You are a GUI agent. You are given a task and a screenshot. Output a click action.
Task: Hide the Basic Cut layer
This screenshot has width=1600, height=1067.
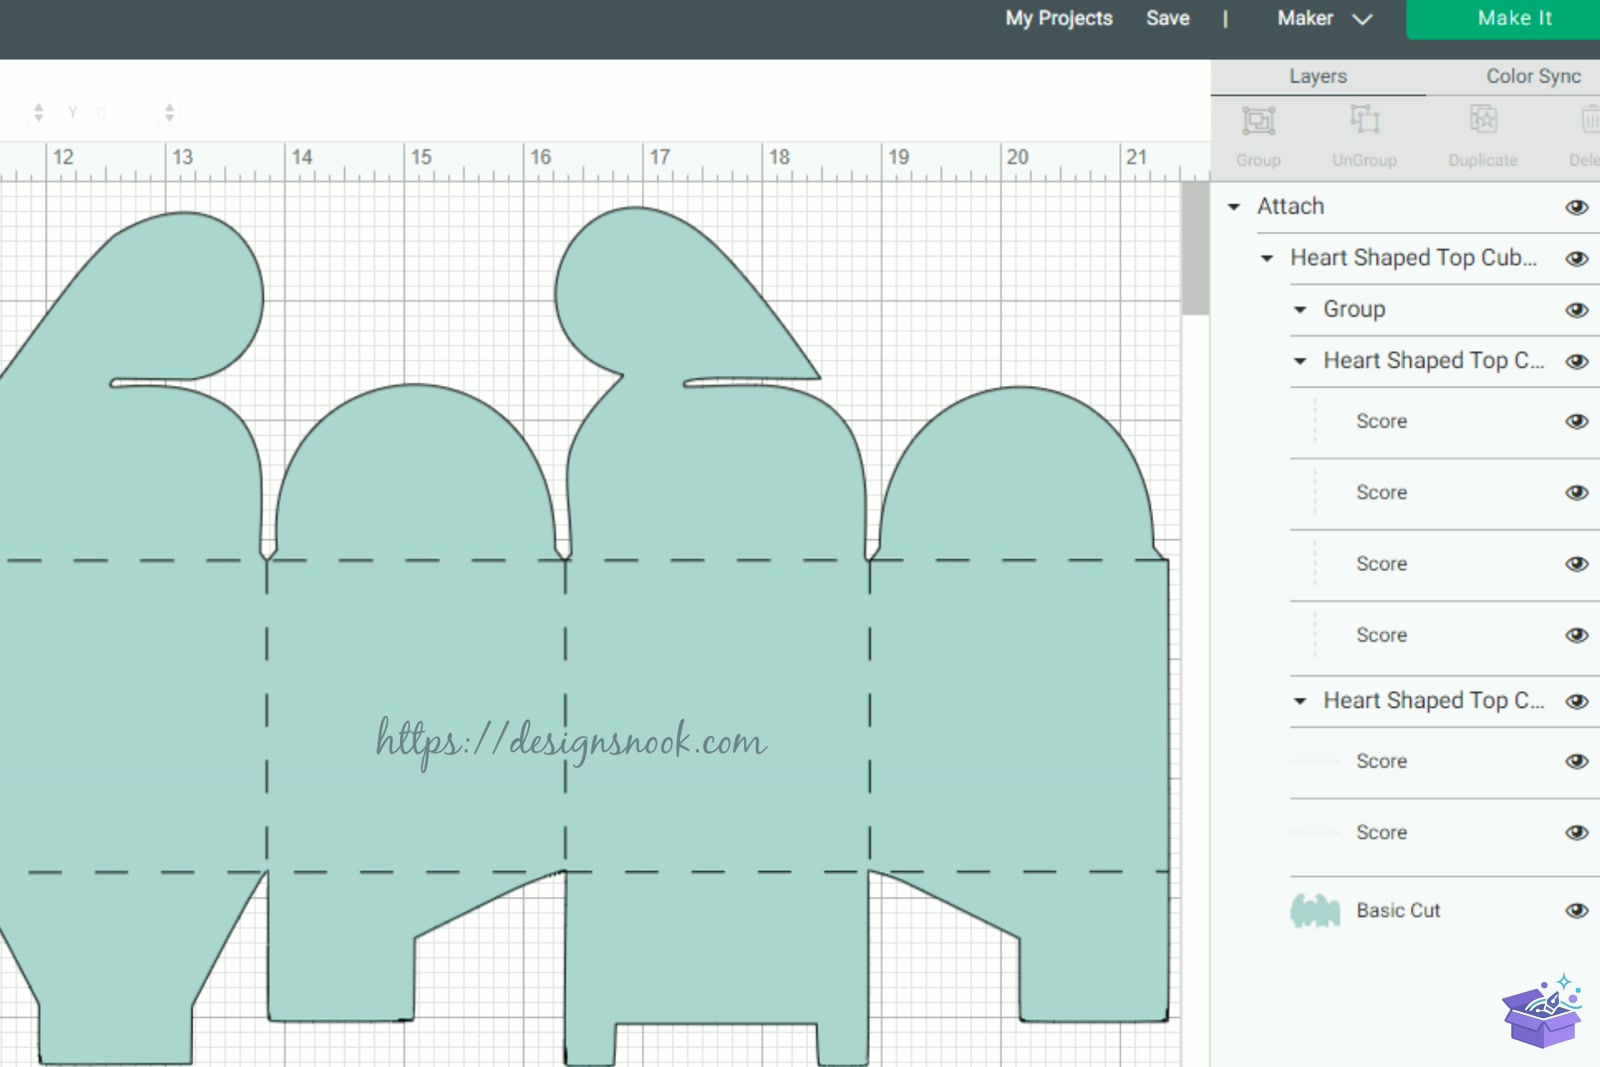(x=1577, y=910)
